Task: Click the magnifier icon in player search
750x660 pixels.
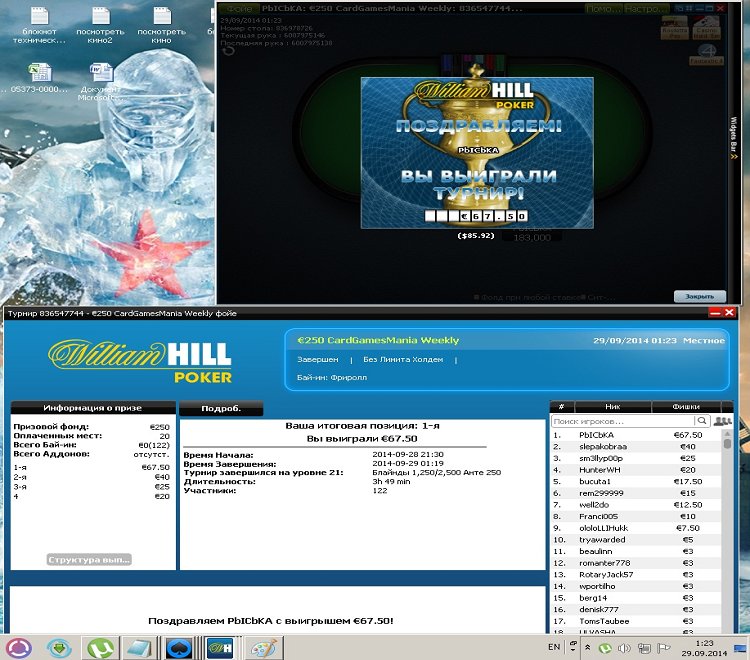Action: pyautogui.click(x=701, y=421)
